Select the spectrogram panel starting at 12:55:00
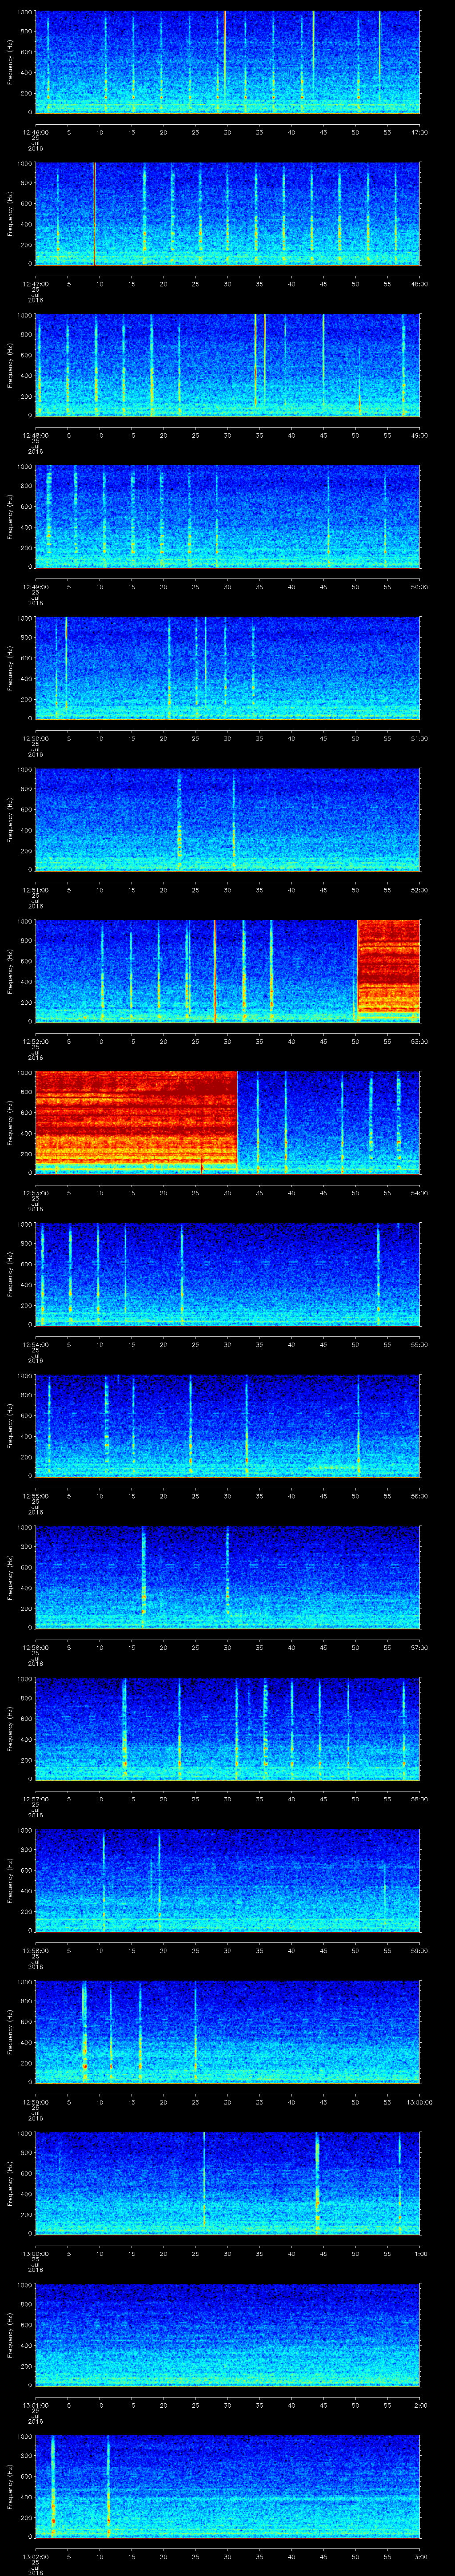The height and width of the screenshot is (2576, 455). [x=228, y=1427]
